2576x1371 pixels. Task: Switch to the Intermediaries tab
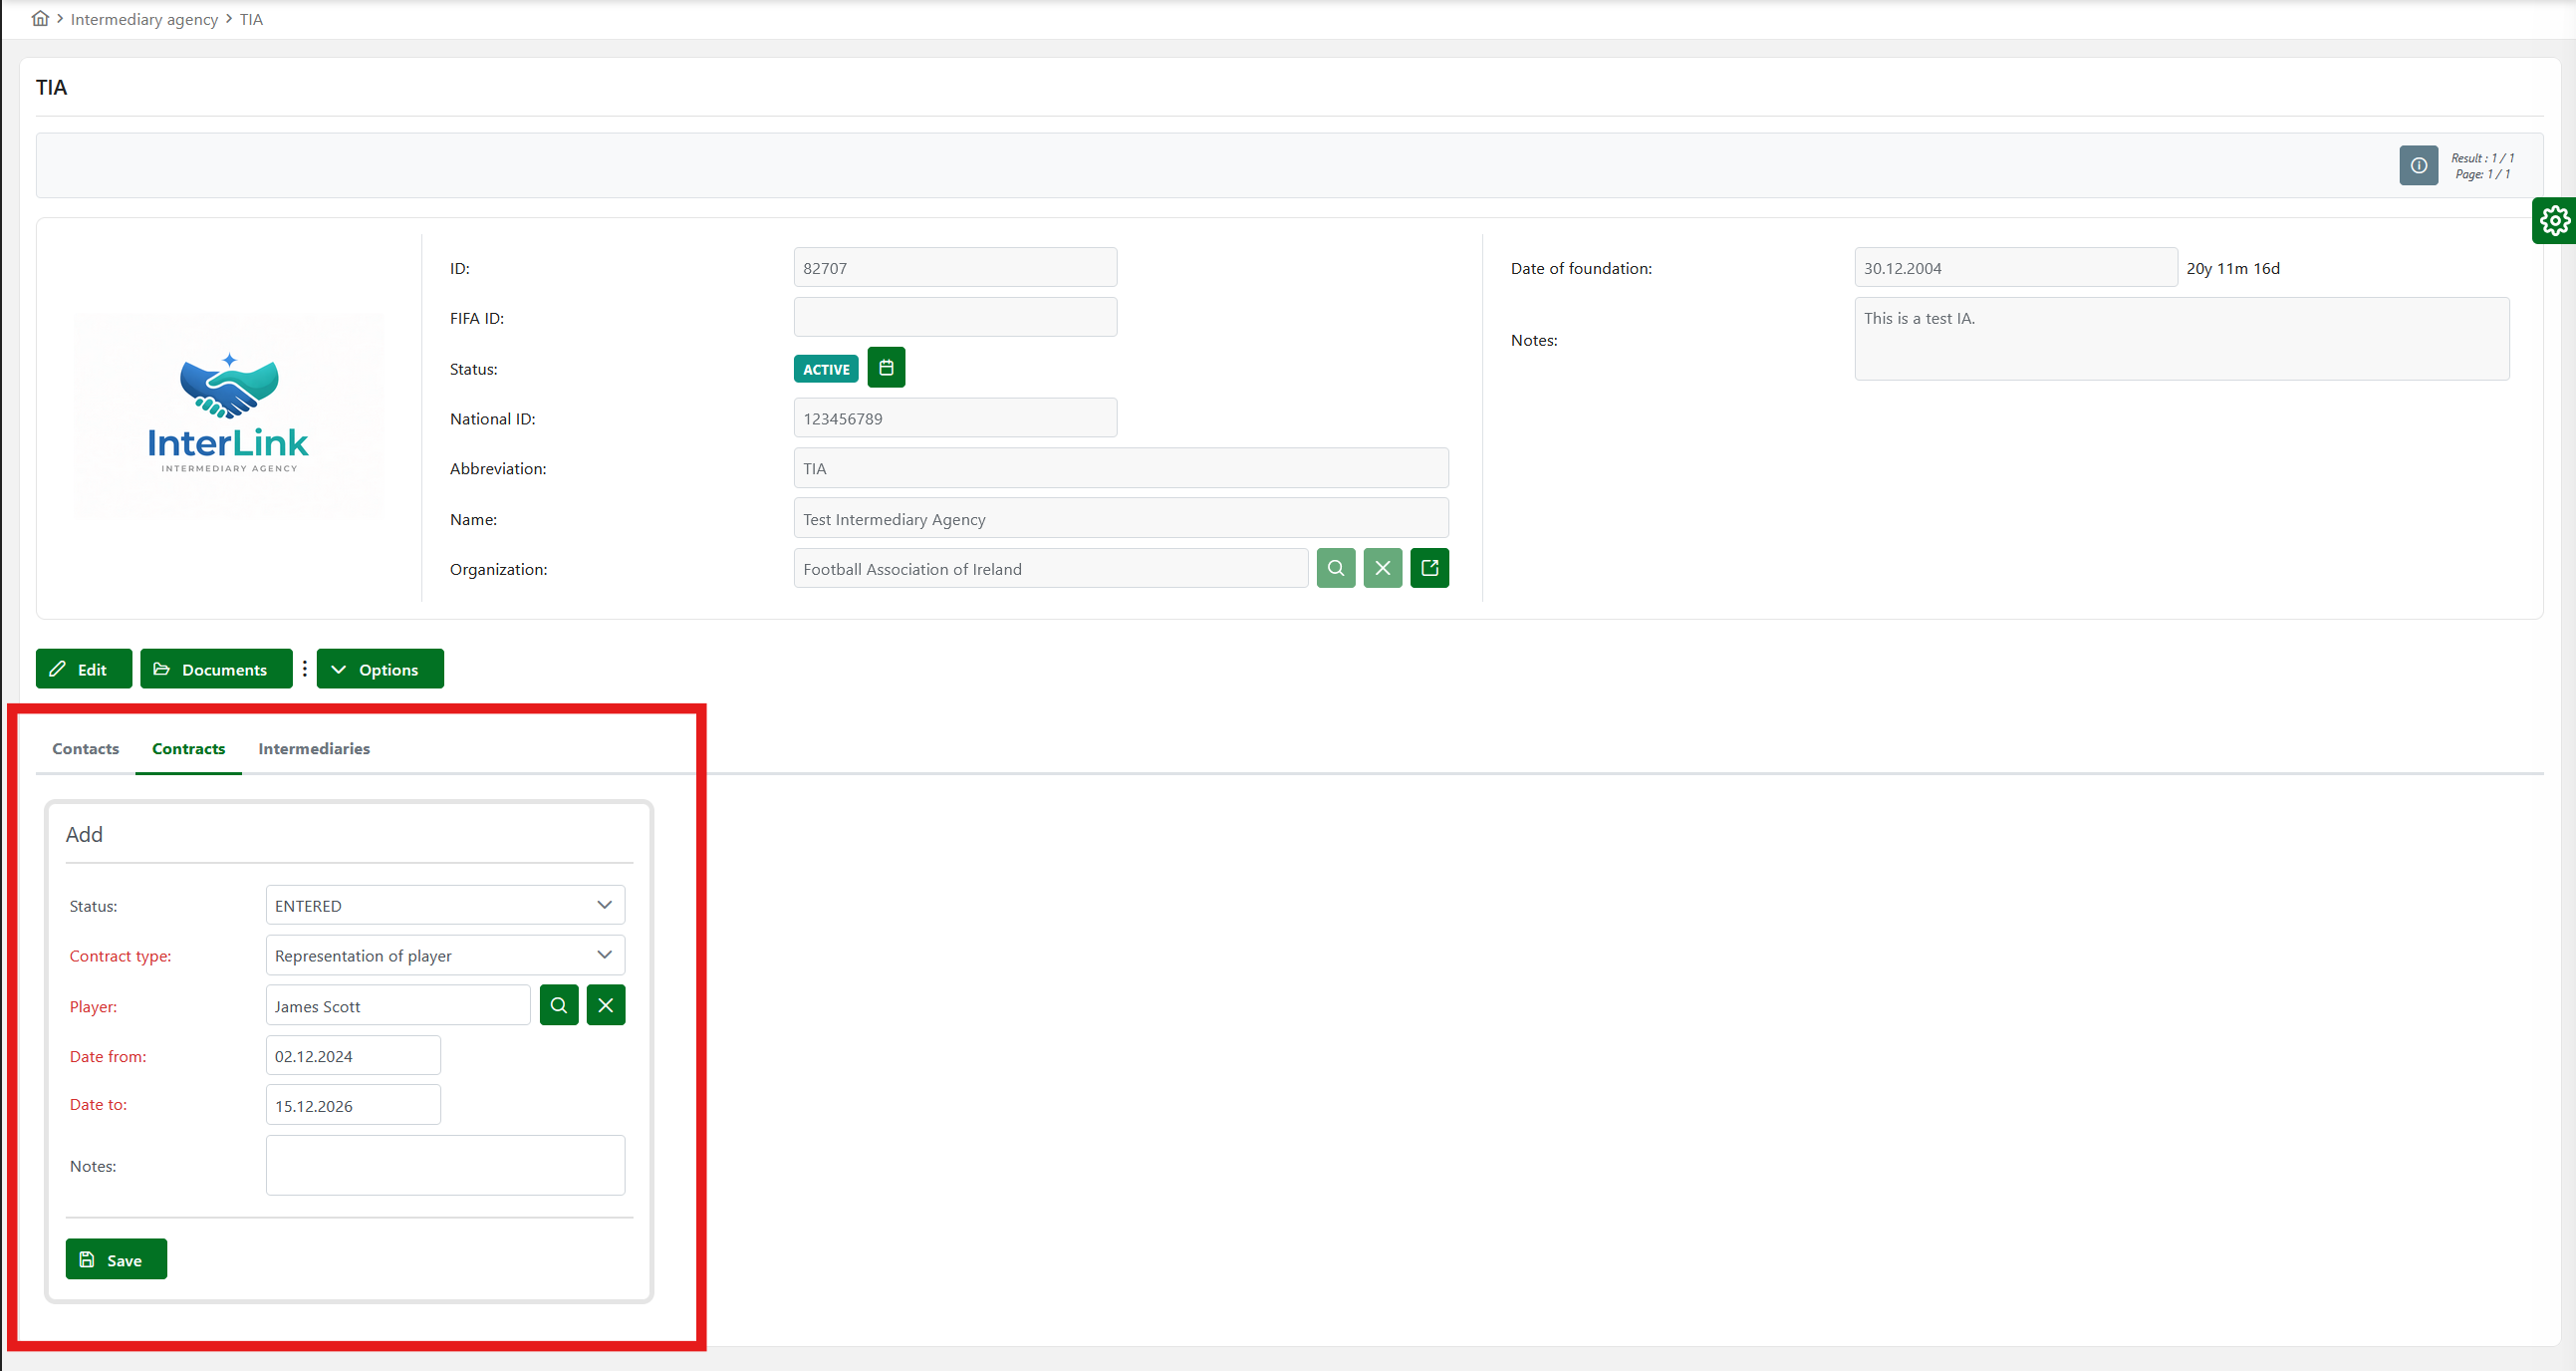point(313,748)
